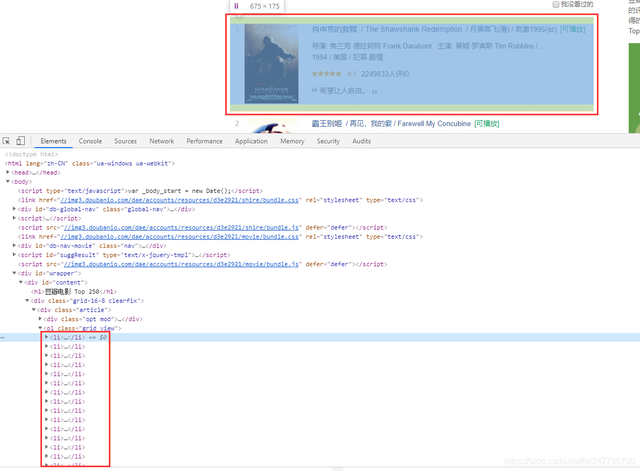Viewport: 640px width, 471px height.
Task: Collapse the ol grid_view node
Action: tap(40, 328)
